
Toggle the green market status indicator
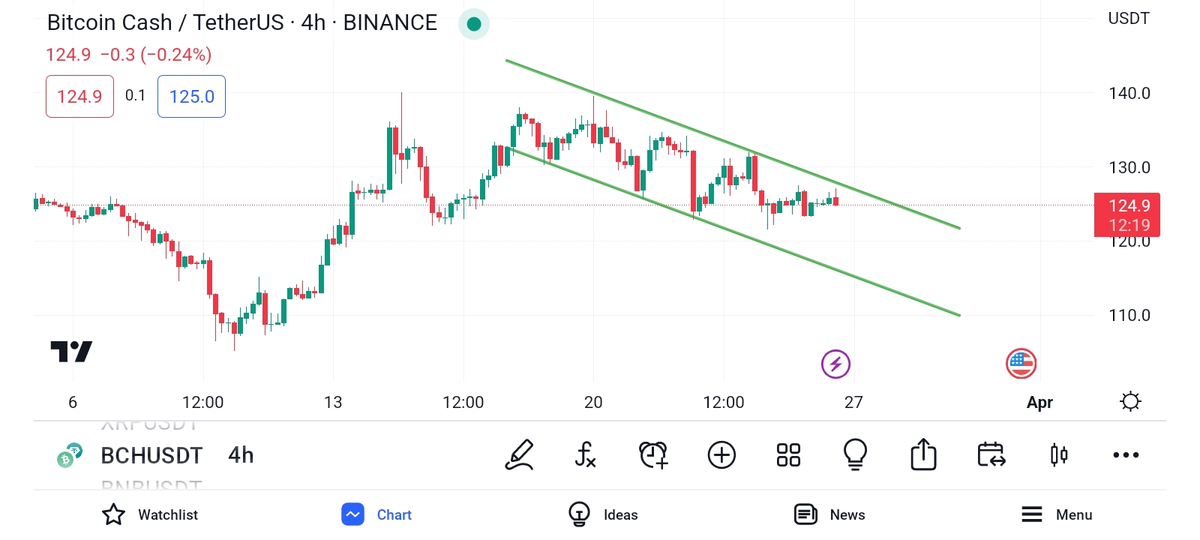pos(474,24)
